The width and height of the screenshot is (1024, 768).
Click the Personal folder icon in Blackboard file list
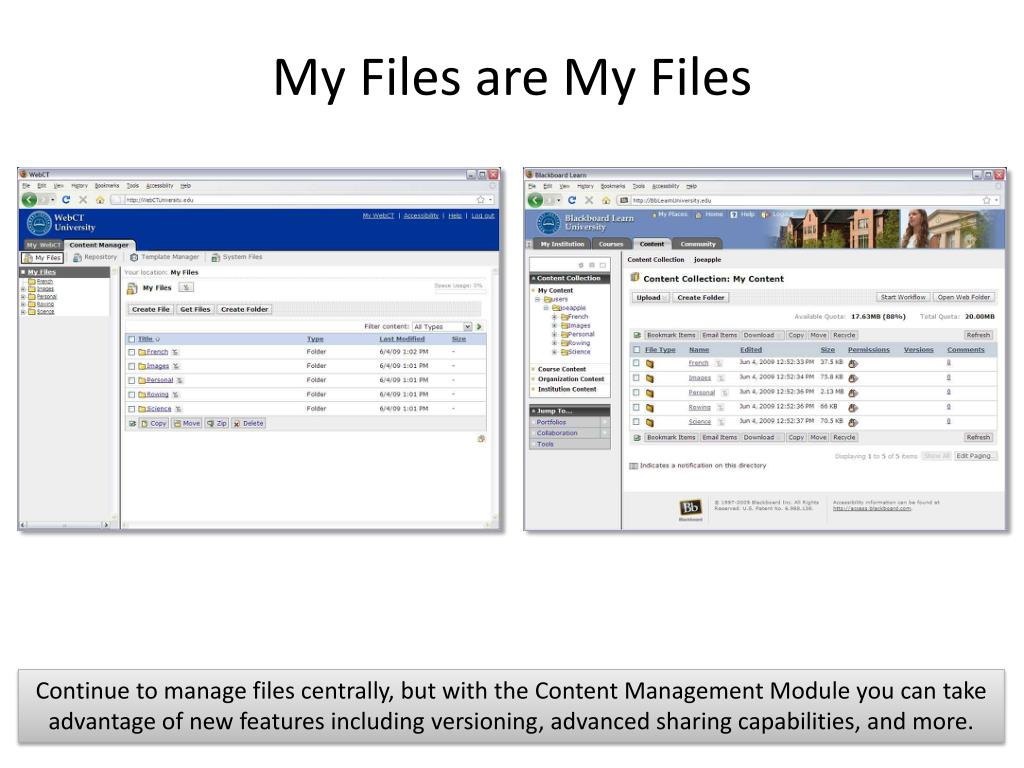650,393
